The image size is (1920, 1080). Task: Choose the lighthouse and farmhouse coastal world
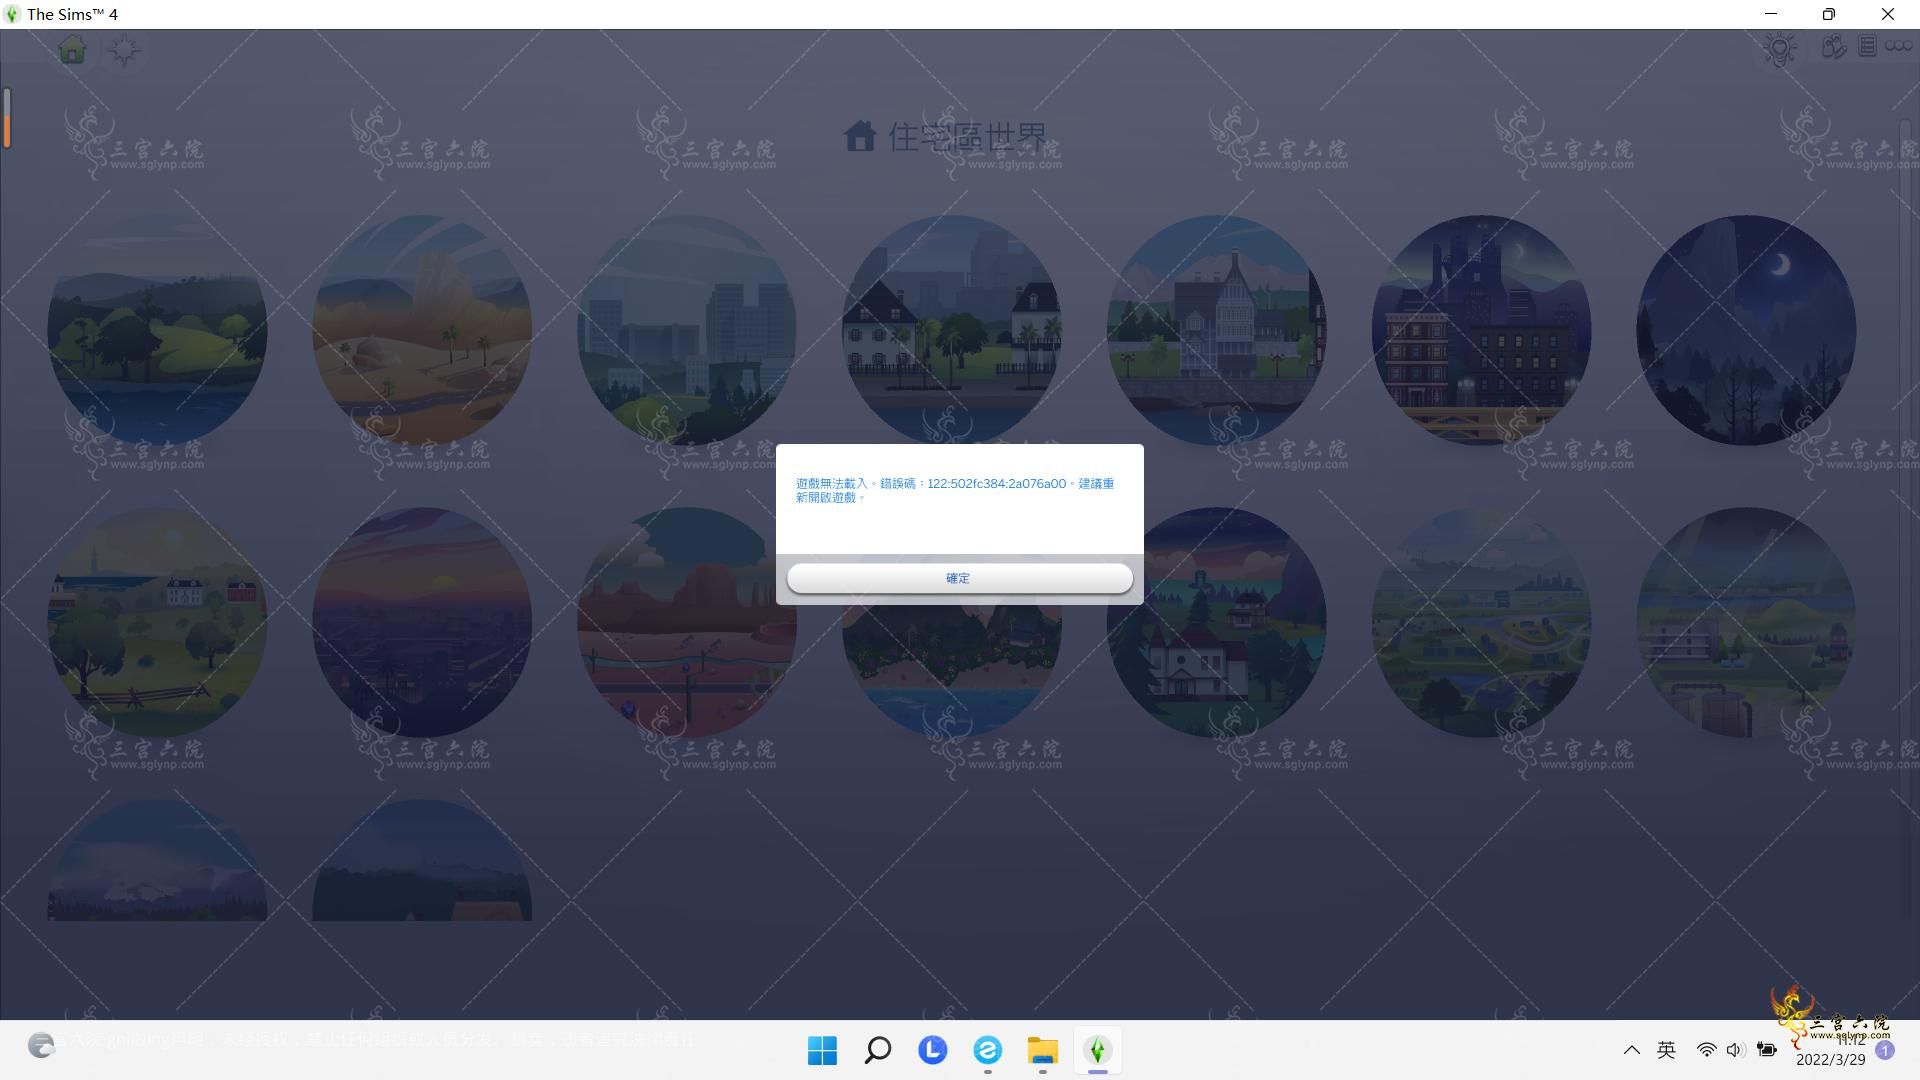(x=157, y=622)
